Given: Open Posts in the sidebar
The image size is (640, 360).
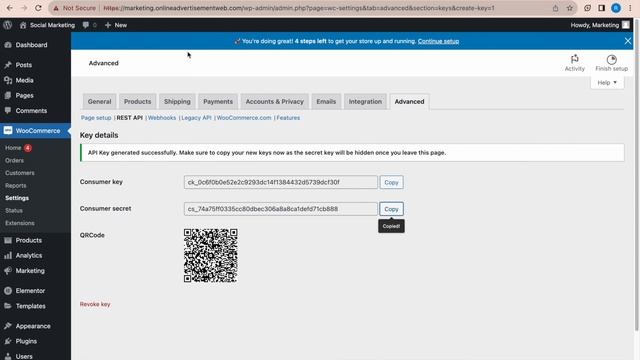Looking at the screenshot, I should point(24,65).
